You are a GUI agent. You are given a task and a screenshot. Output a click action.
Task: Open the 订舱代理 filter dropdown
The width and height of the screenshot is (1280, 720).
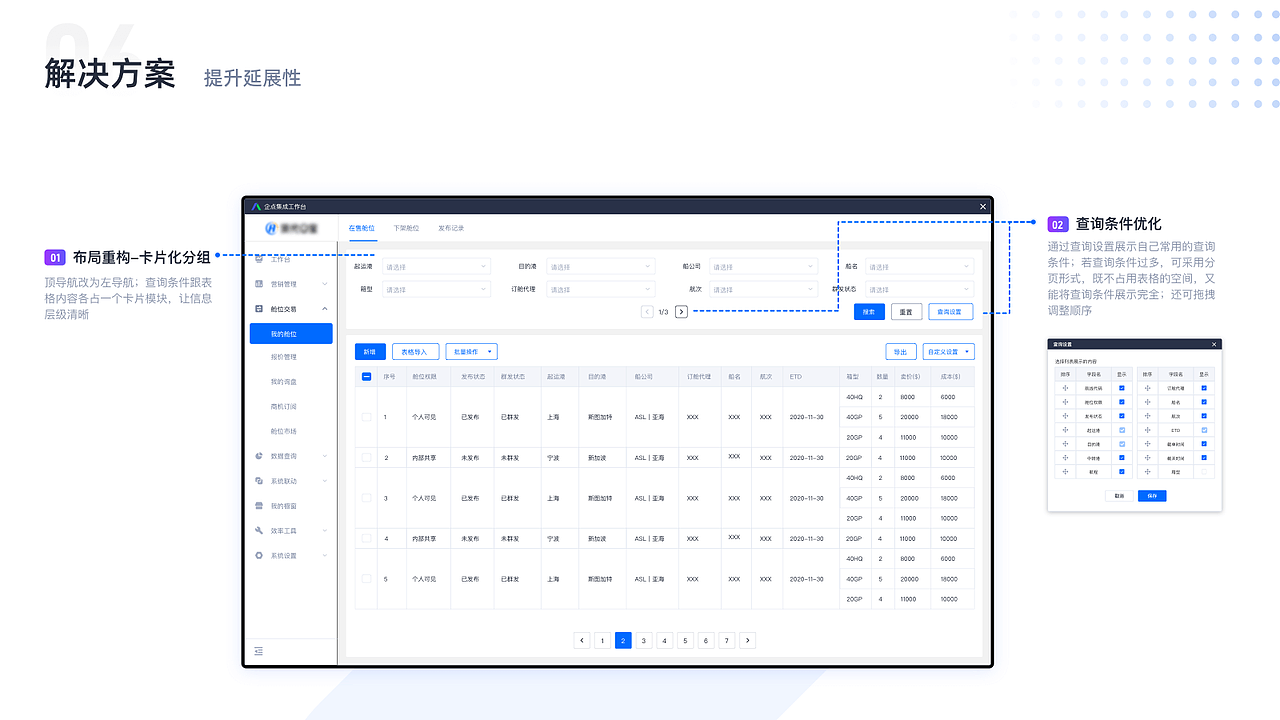(x=601, y=290)
